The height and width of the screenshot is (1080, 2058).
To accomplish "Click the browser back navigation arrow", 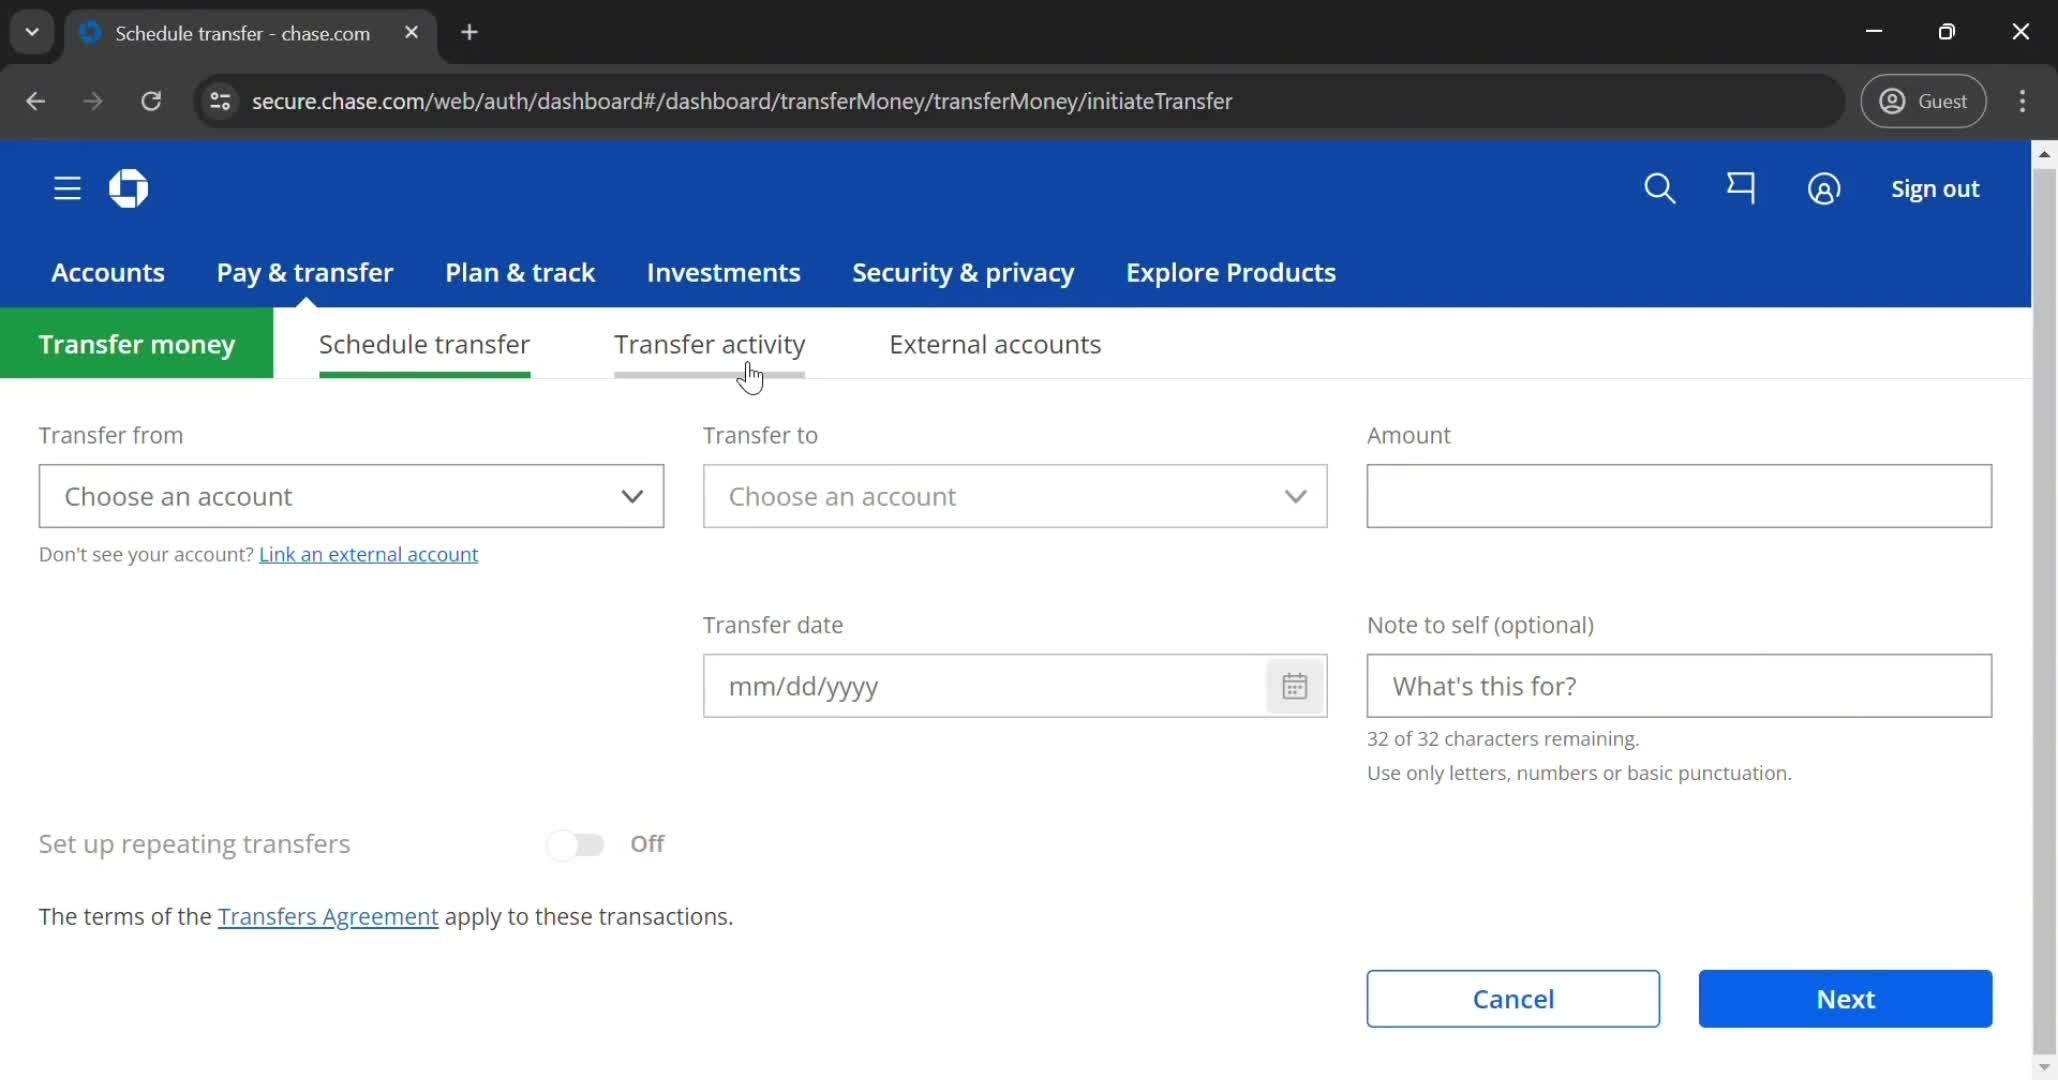I will pos(35,101).
